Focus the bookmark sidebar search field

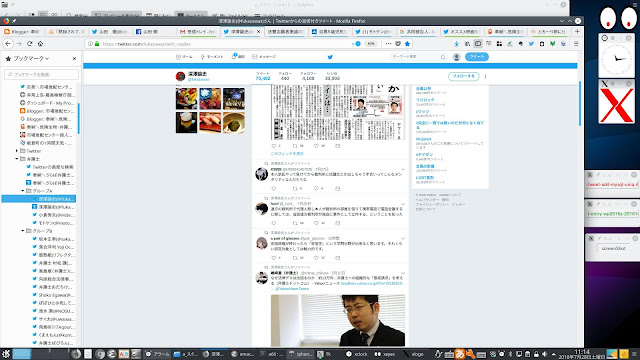(41, 74)
